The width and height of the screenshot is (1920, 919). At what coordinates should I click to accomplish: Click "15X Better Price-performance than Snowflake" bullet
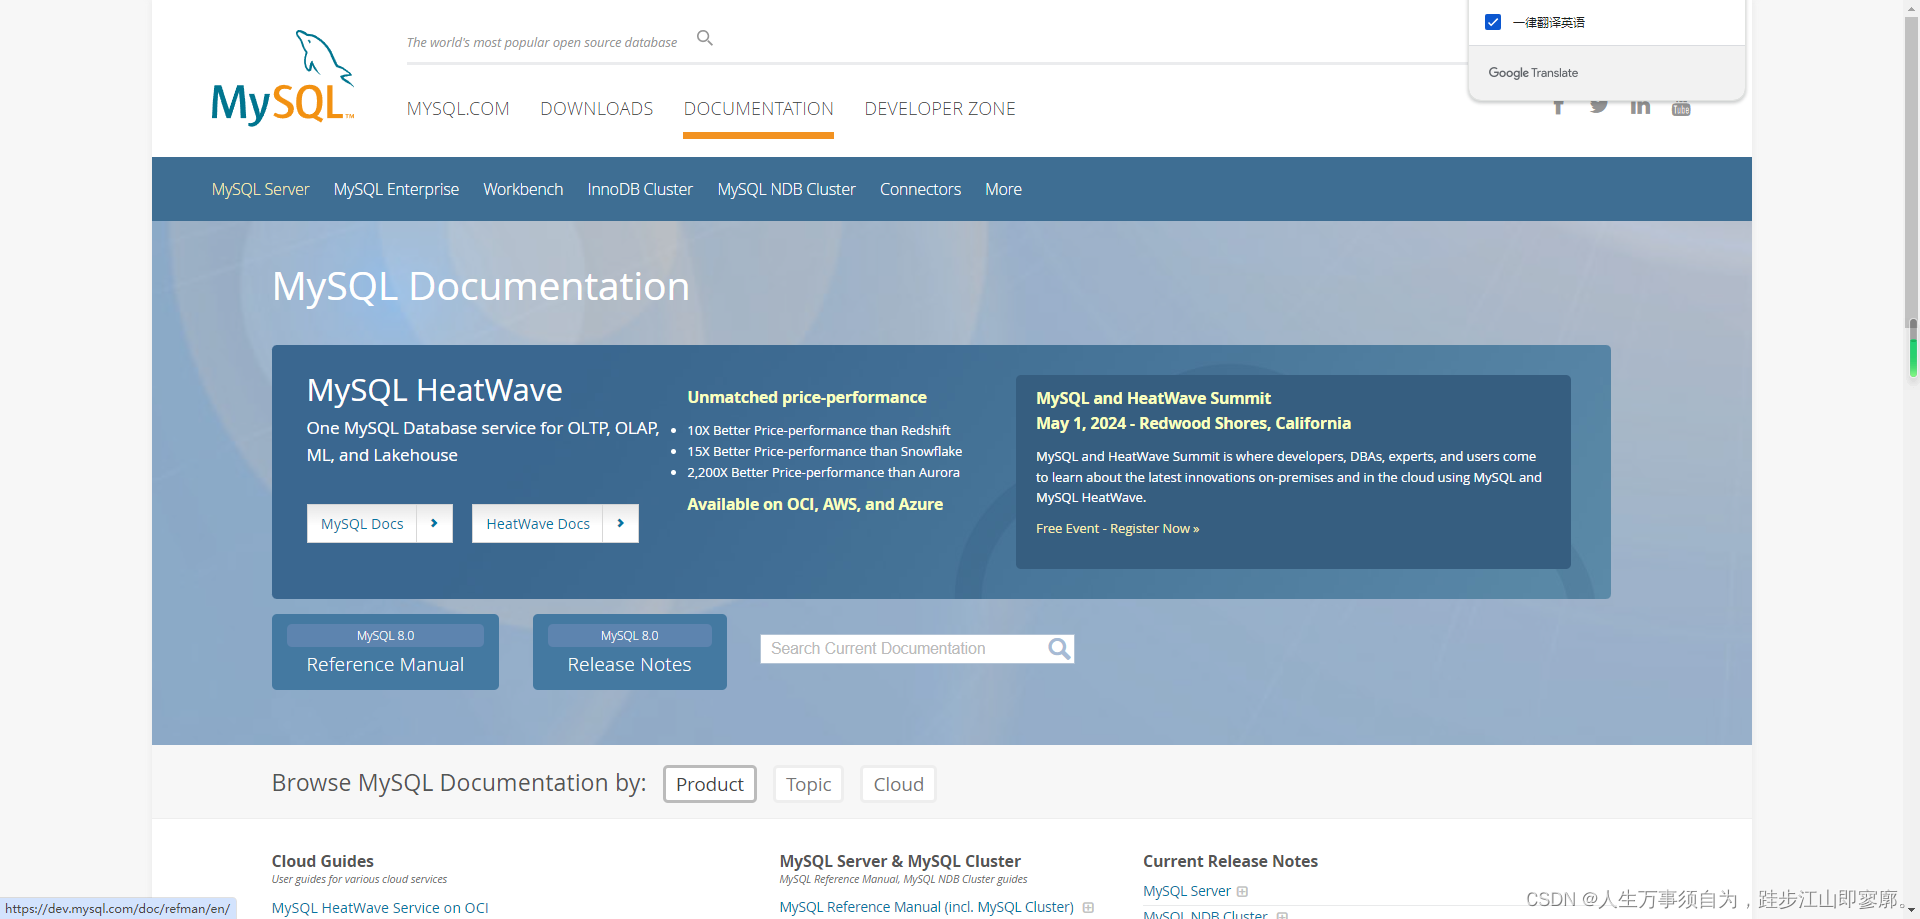click(x=825, y=451)
